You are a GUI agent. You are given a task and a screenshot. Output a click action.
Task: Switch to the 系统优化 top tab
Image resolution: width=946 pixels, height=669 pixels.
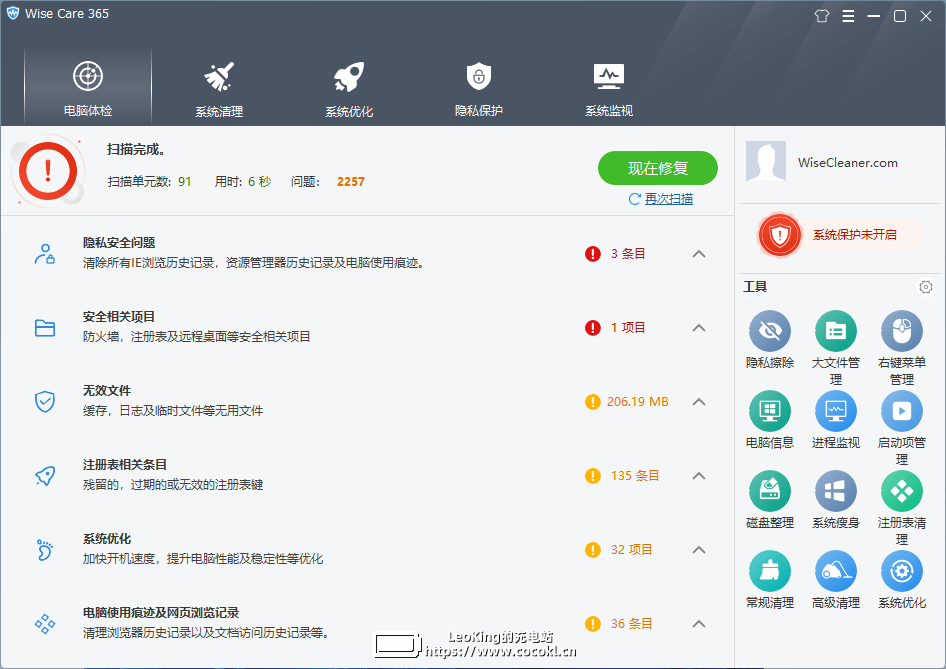[349, 87]
